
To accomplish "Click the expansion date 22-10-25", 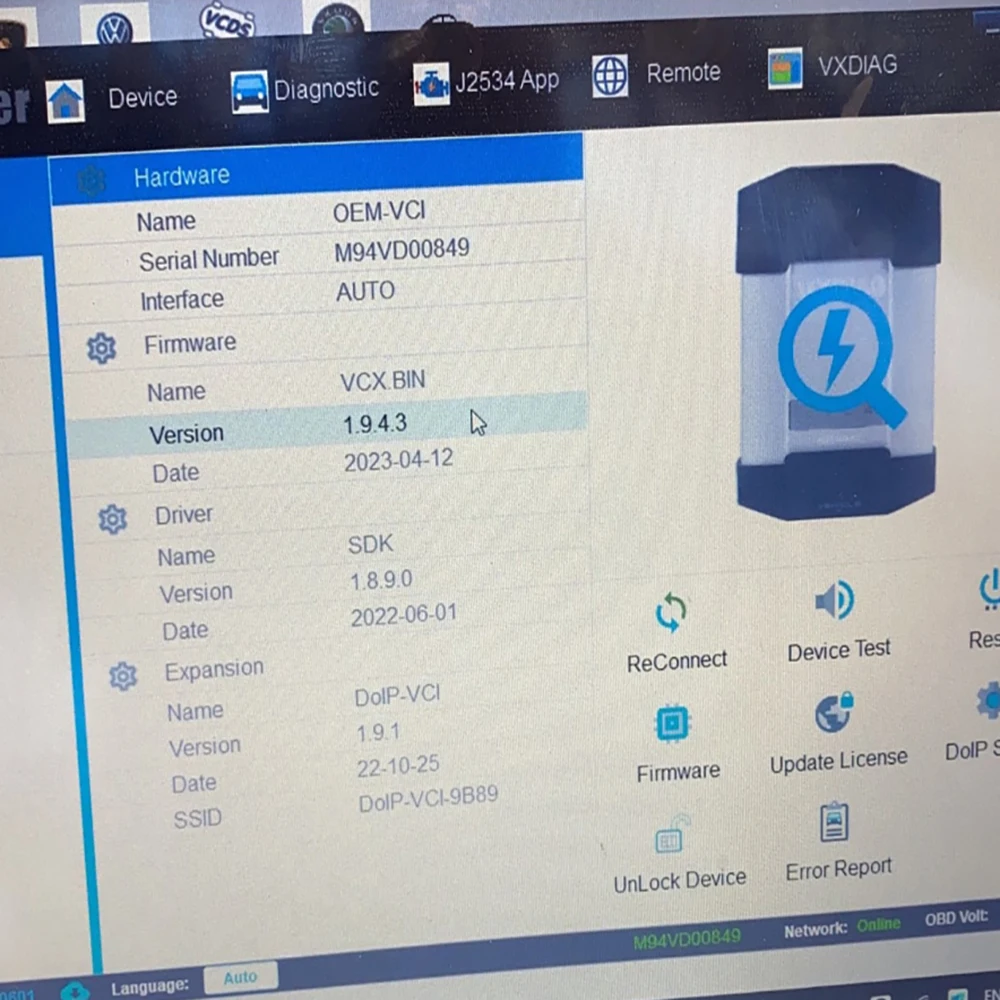I will [398, 765].
